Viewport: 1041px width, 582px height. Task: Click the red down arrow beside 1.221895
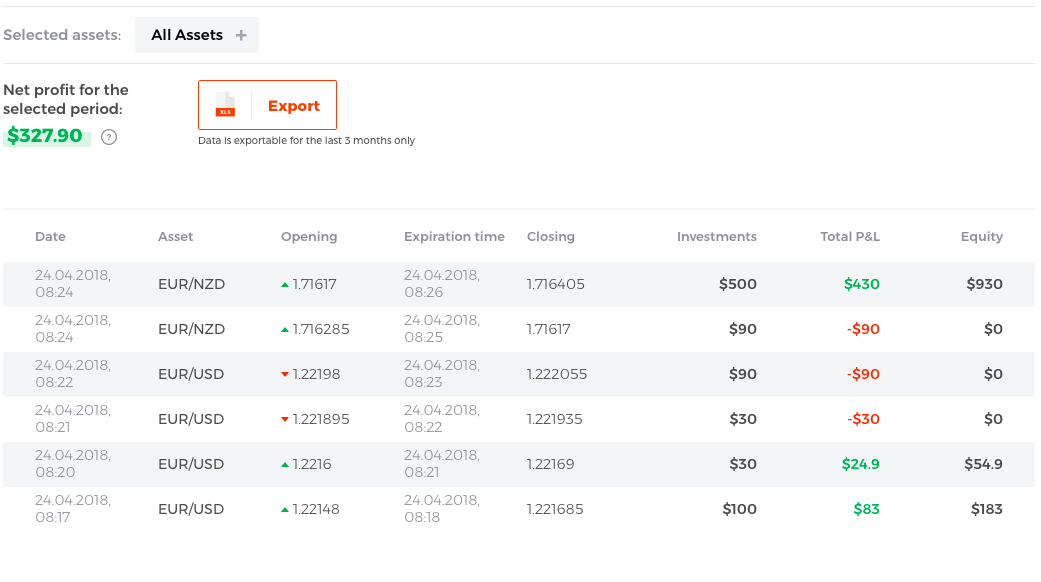point(285,419)
